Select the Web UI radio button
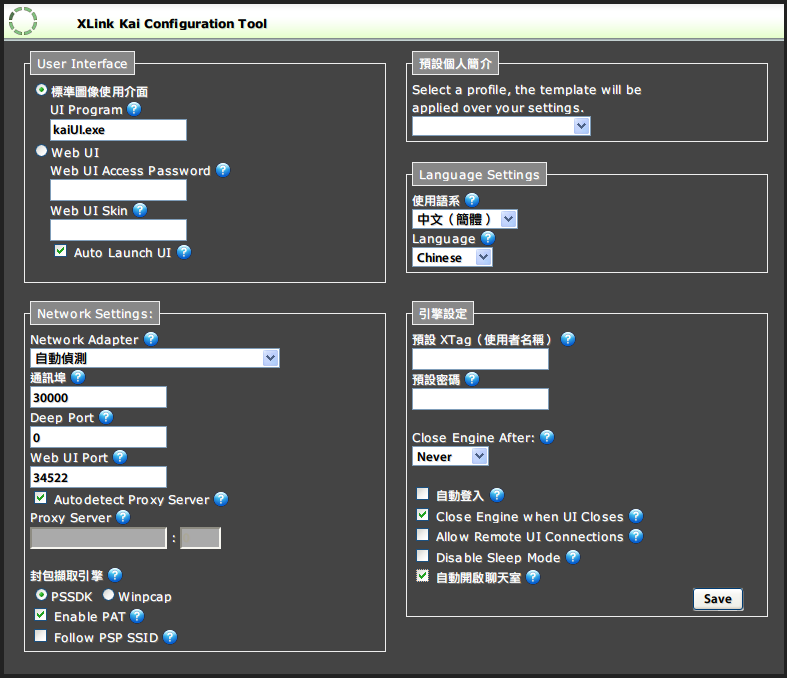 41,152
